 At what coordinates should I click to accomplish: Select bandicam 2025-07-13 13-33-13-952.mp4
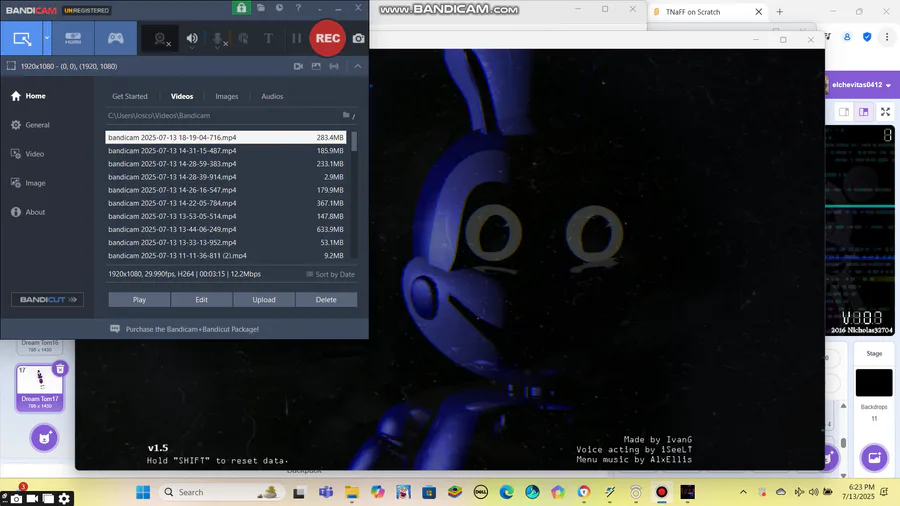(x=226, y=243)
